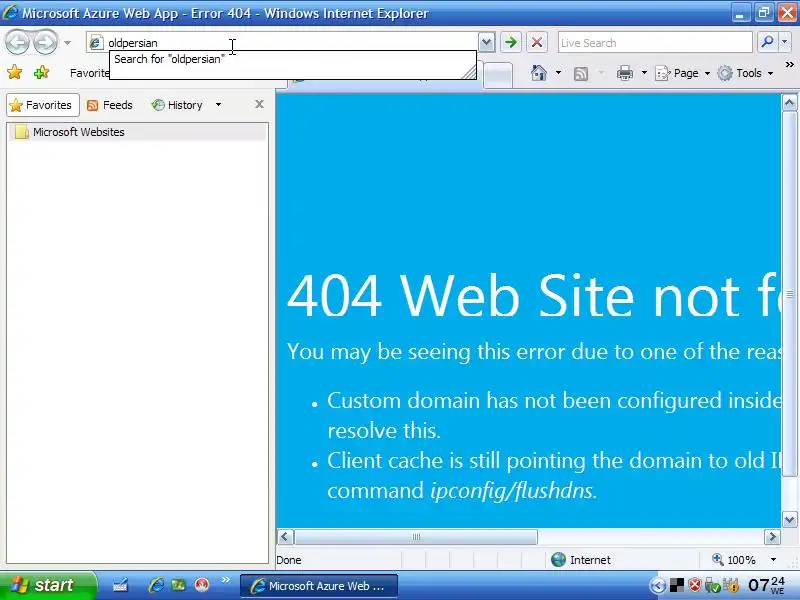Click the black-and-white tray icon
800x600 pixels.
(677, 585)
